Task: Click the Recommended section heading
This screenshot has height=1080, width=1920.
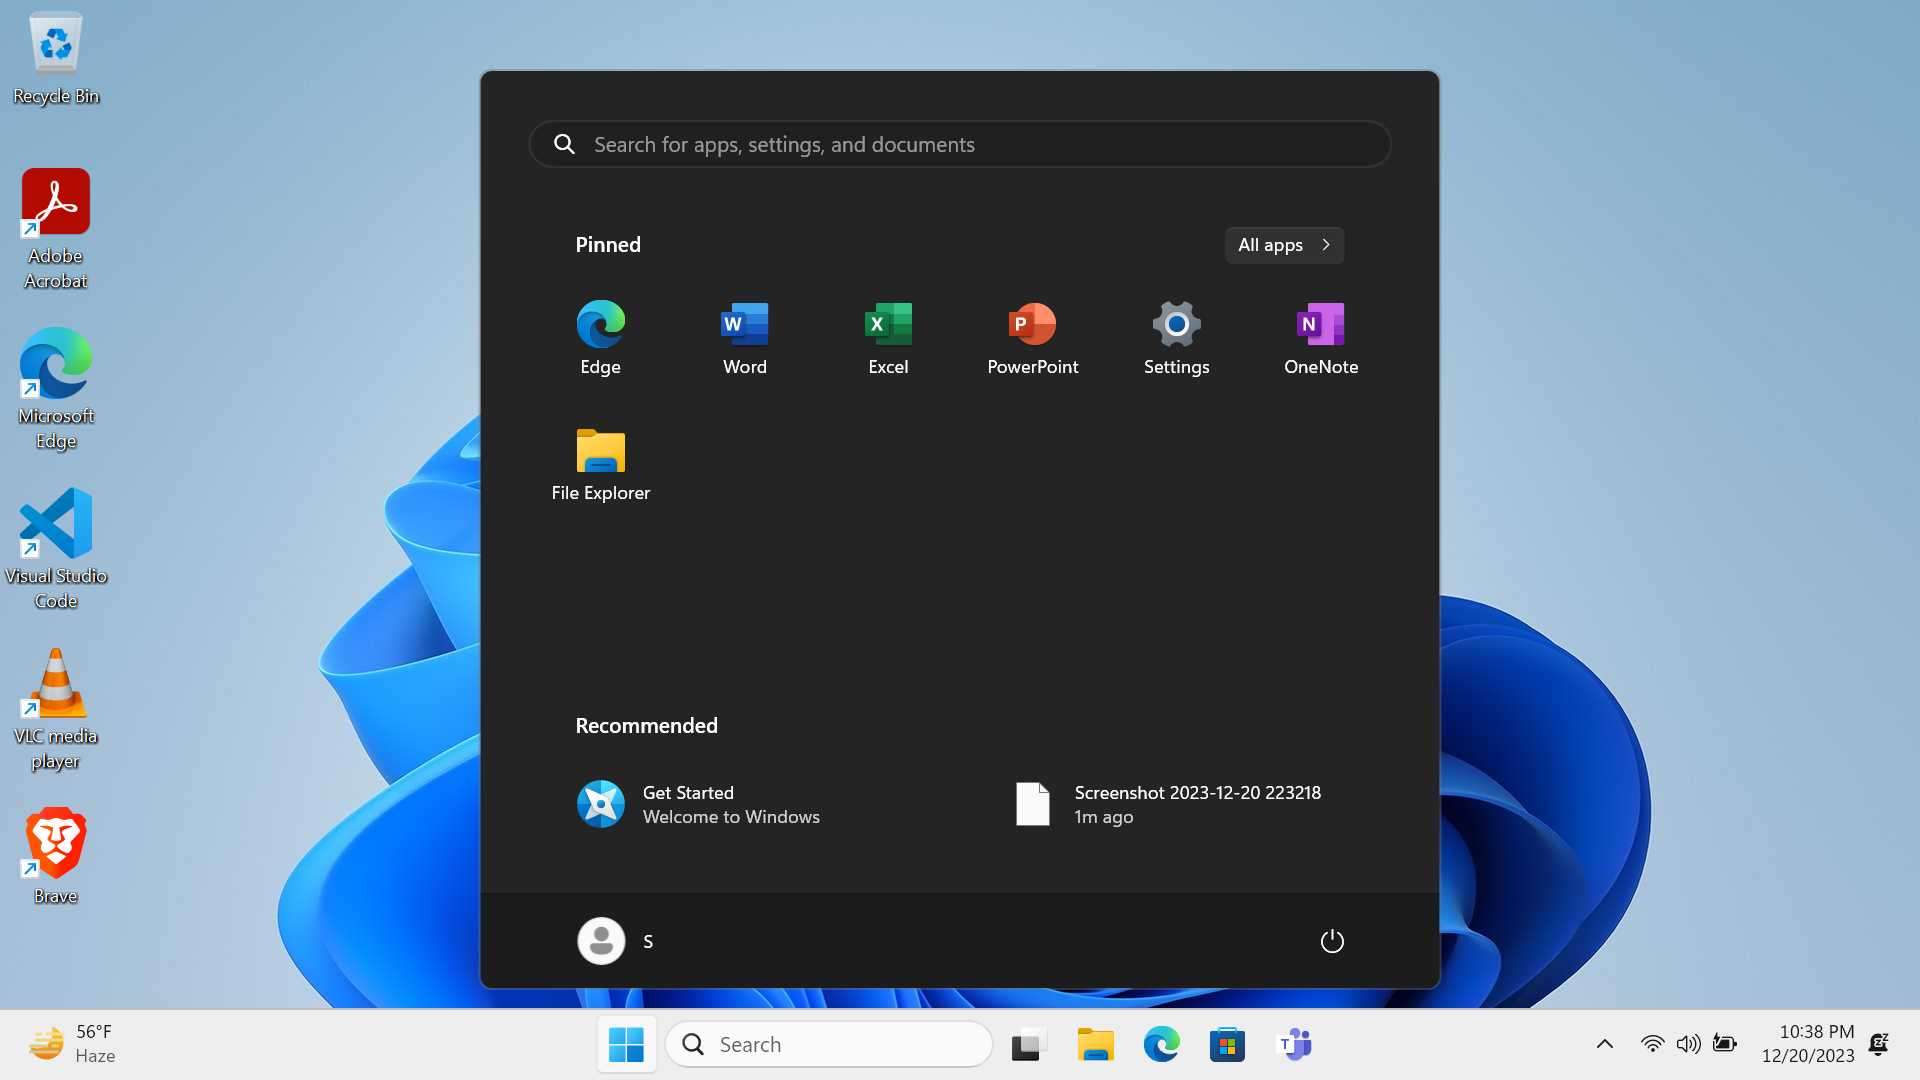Action: (x=646, y=726)
